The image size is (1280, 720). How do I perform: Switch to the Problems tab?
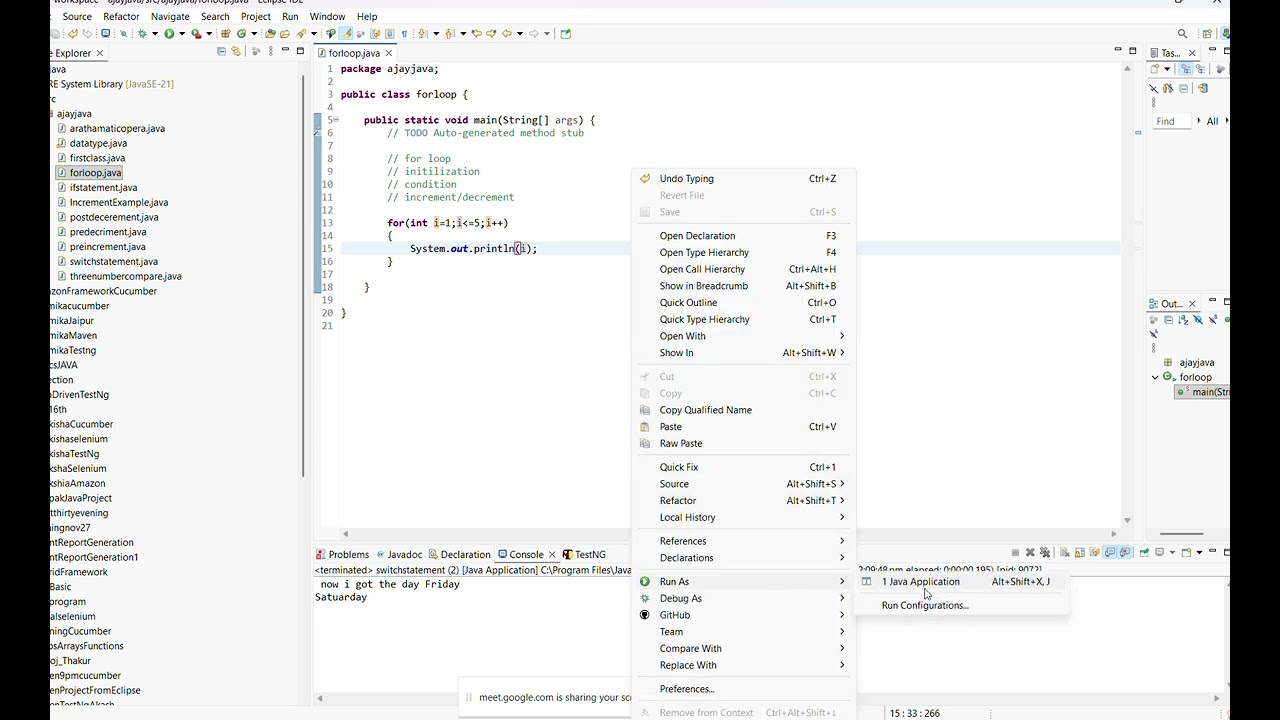(x=342, y=554)
